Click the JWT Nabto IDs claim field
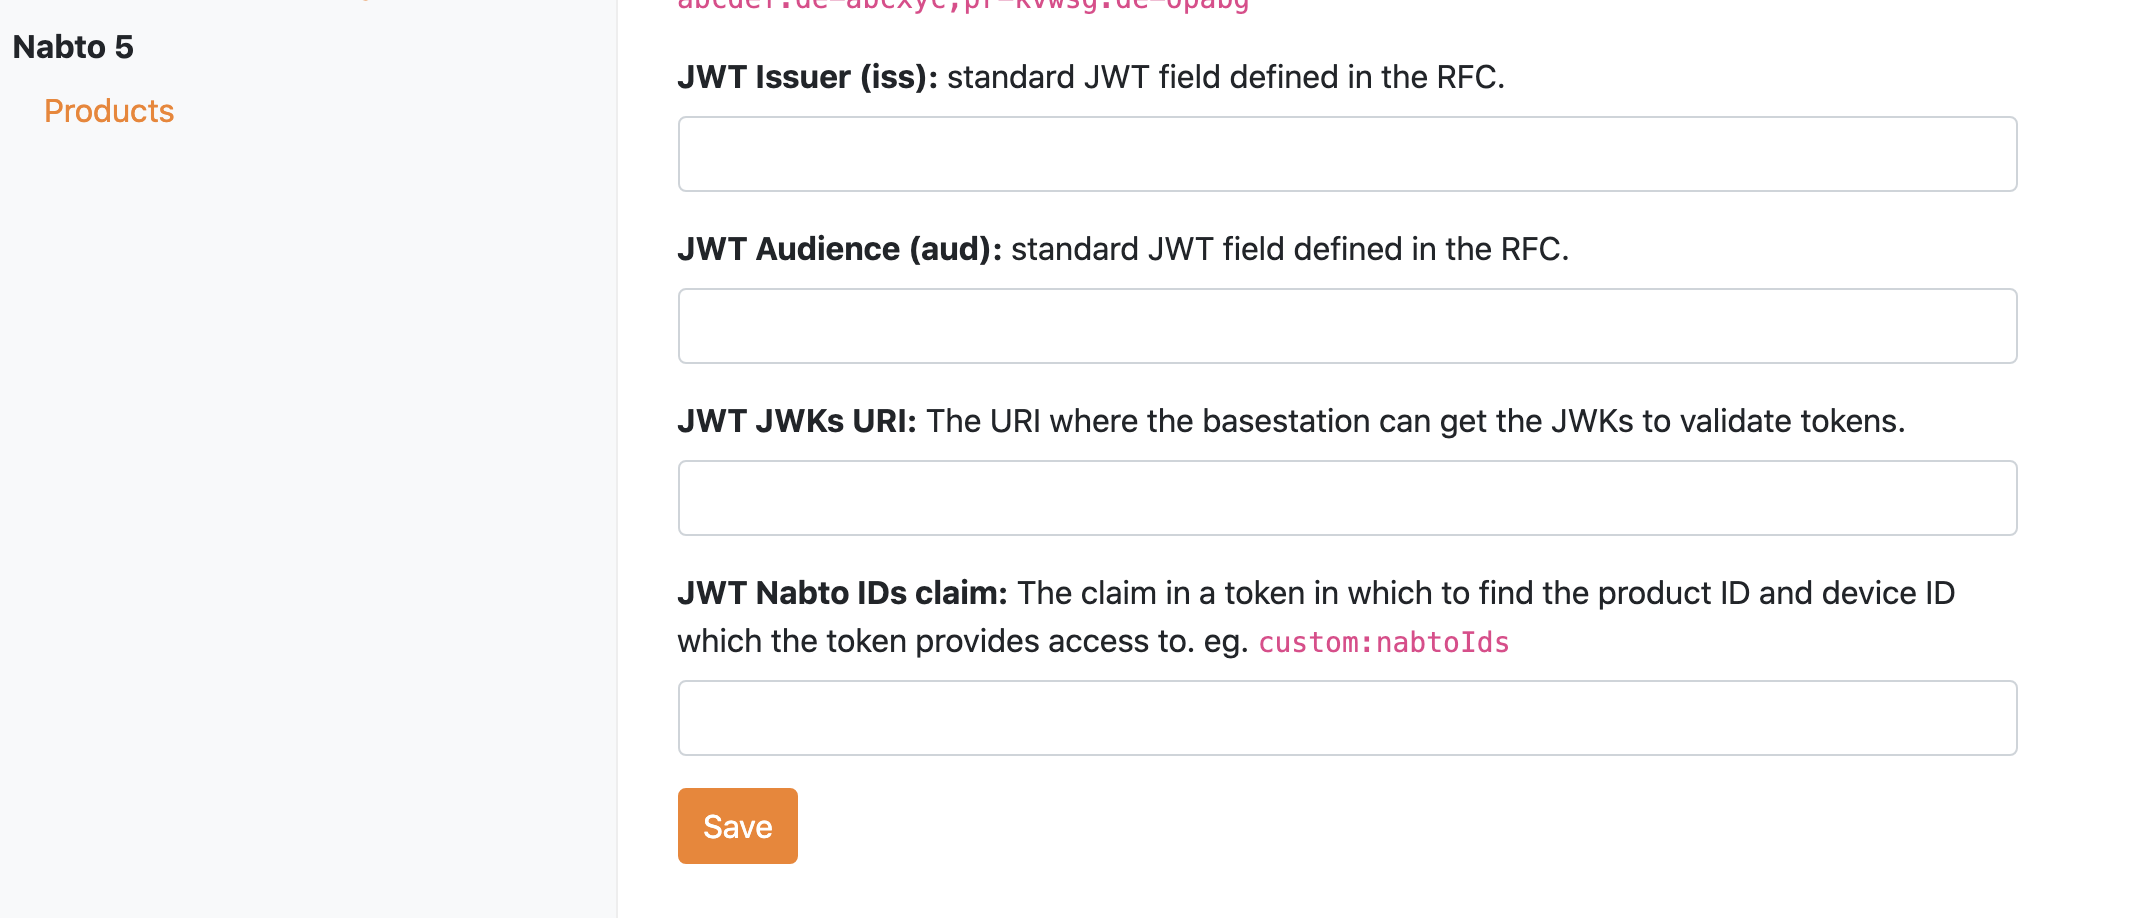Image resolution: width=2130 pixels, height=918 pixels. (x=1347, y=718)
